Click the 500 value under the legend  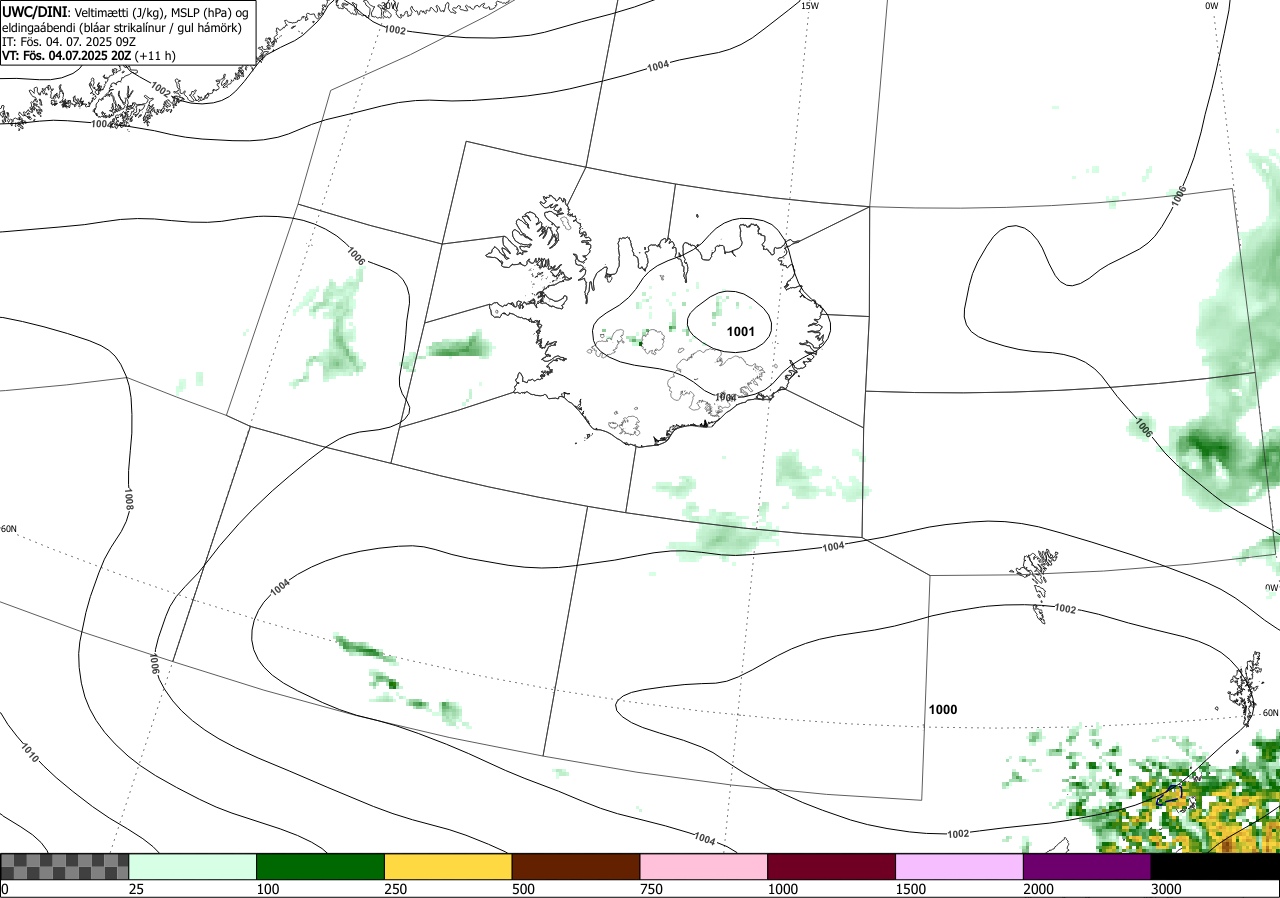524,889
